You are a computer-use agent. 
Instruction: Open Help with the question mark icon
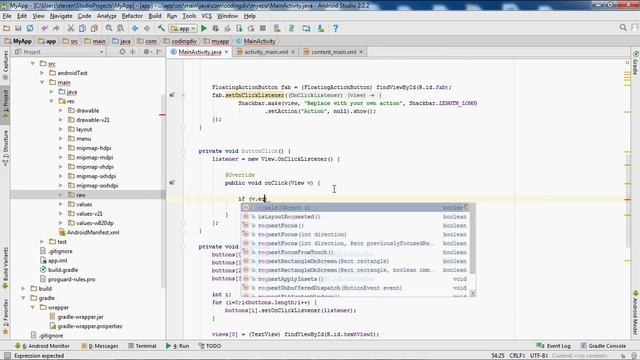[x=336, y=28]
